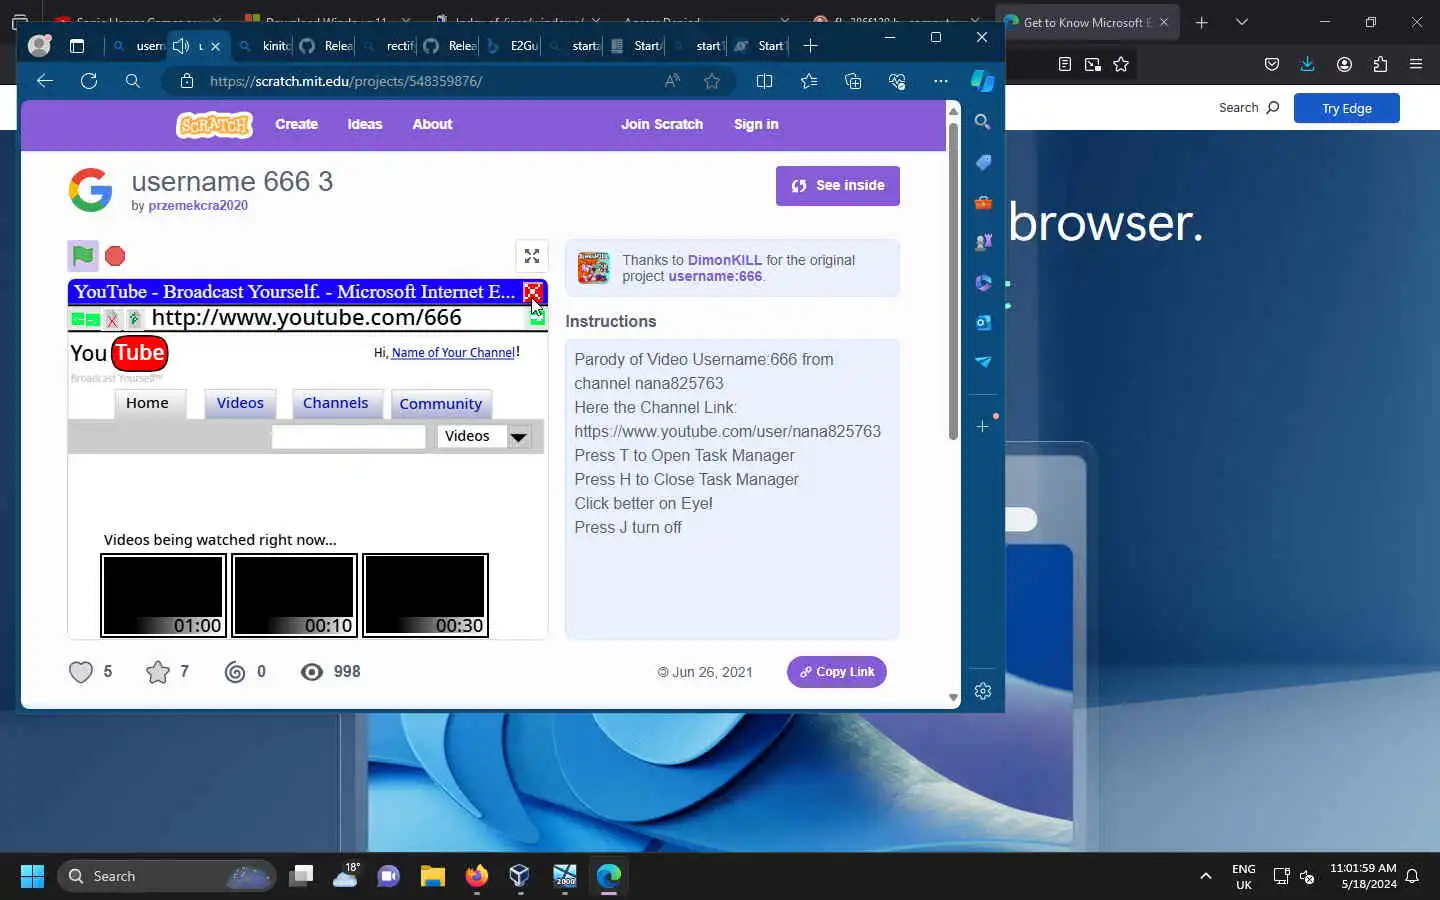Click the Try Edge button in Firefox

[x=1347, y=108]
